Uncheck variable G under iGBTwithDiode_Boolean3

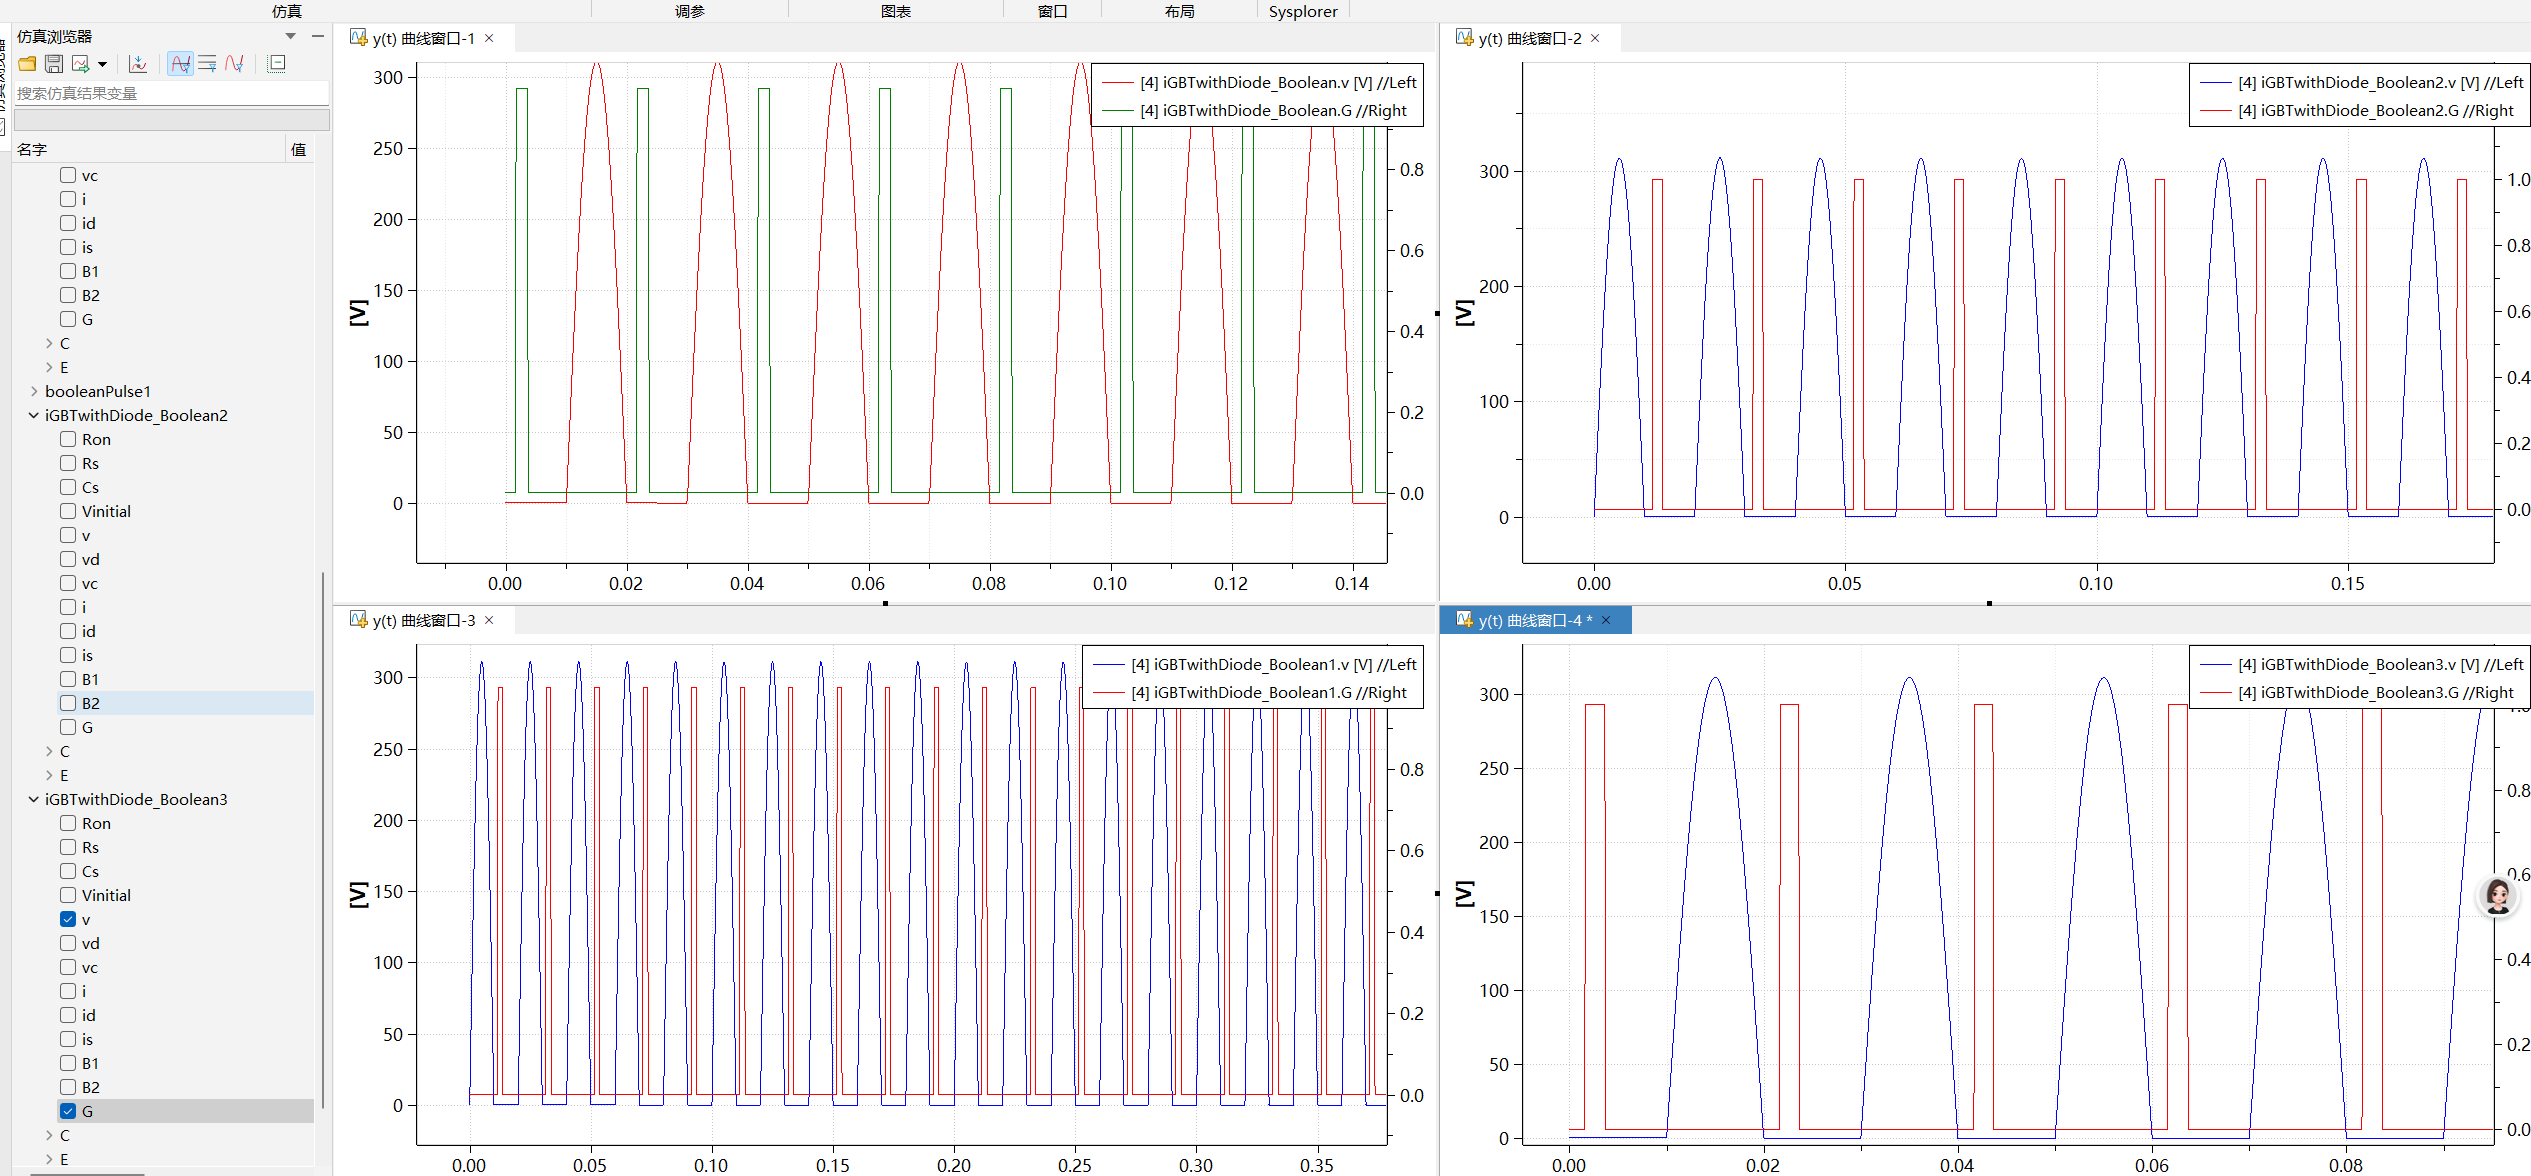[x=68, y=1111]
